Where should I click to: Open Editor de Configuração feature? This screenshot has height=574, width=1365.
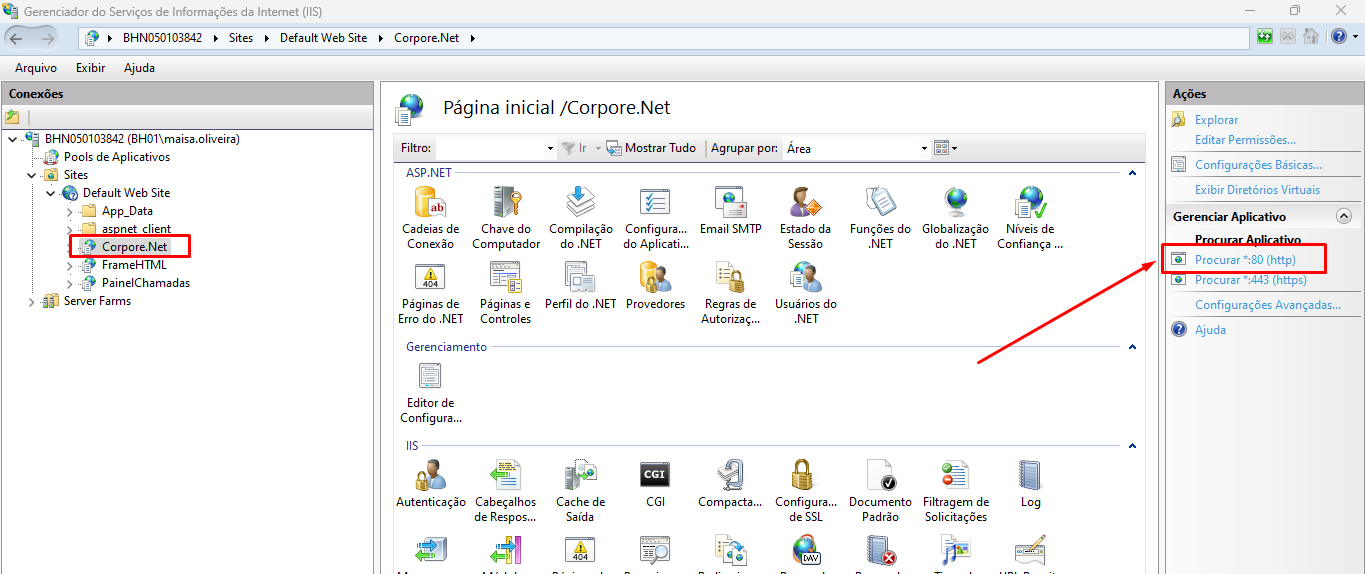coord(430,392)
